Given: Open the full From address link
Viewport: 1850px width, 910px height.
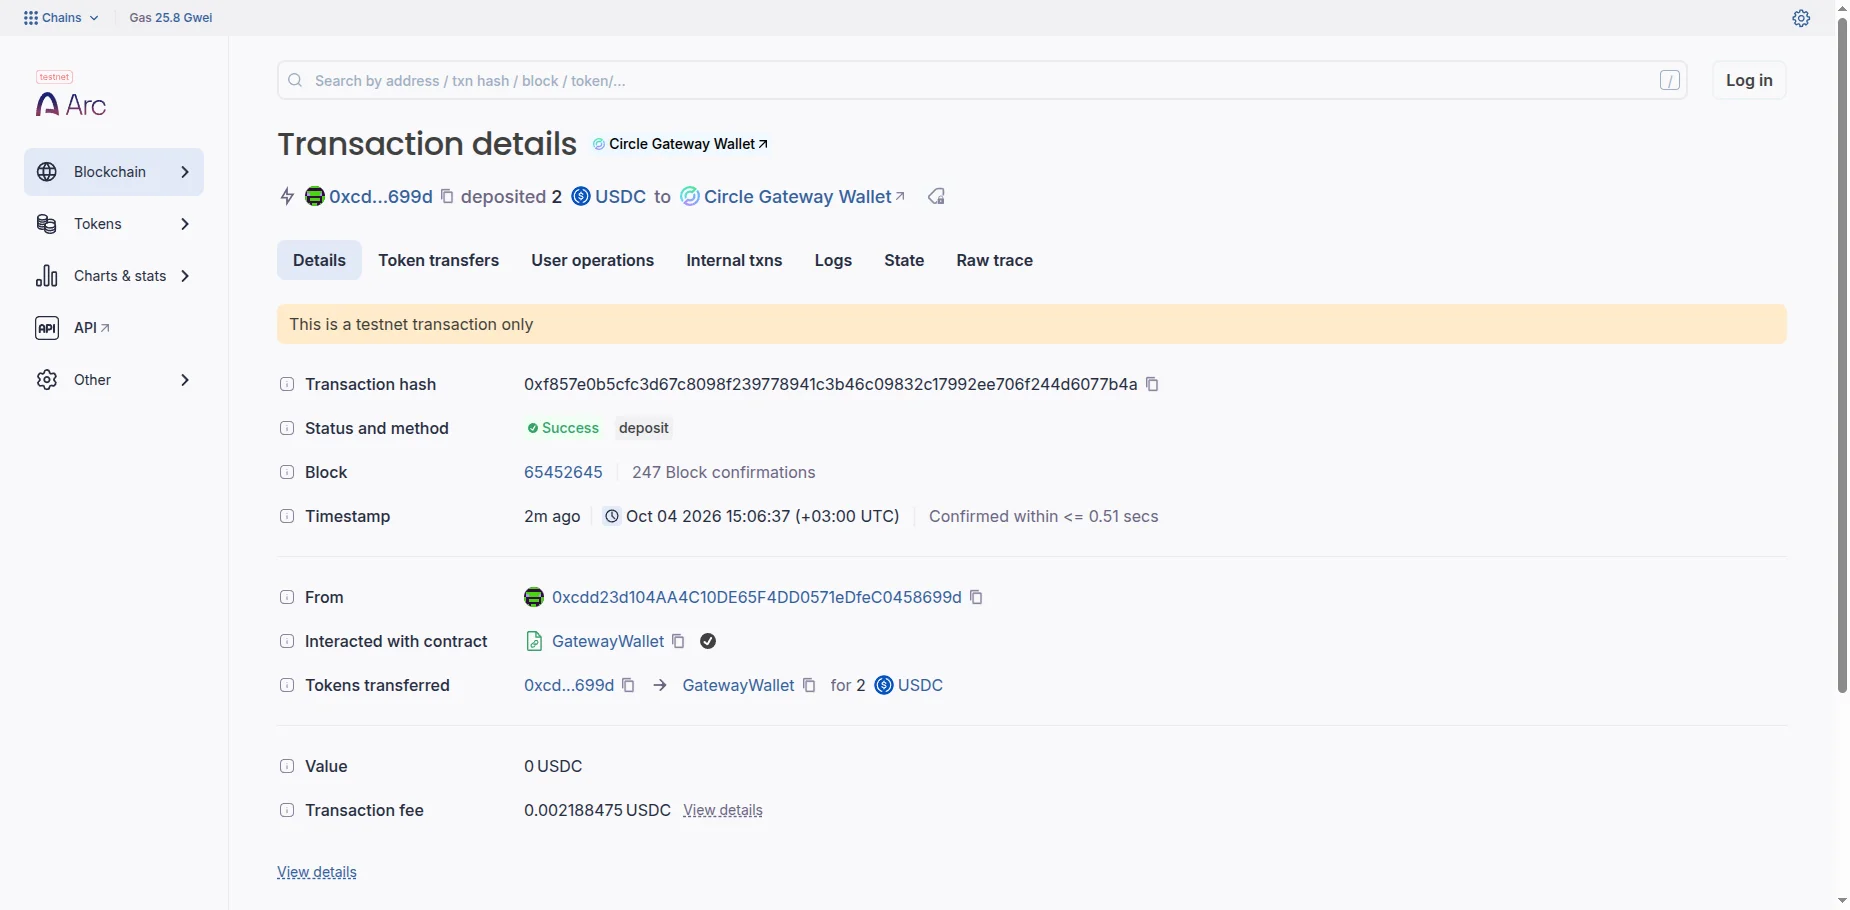Looking at the screenshot, I should [756, 597].
